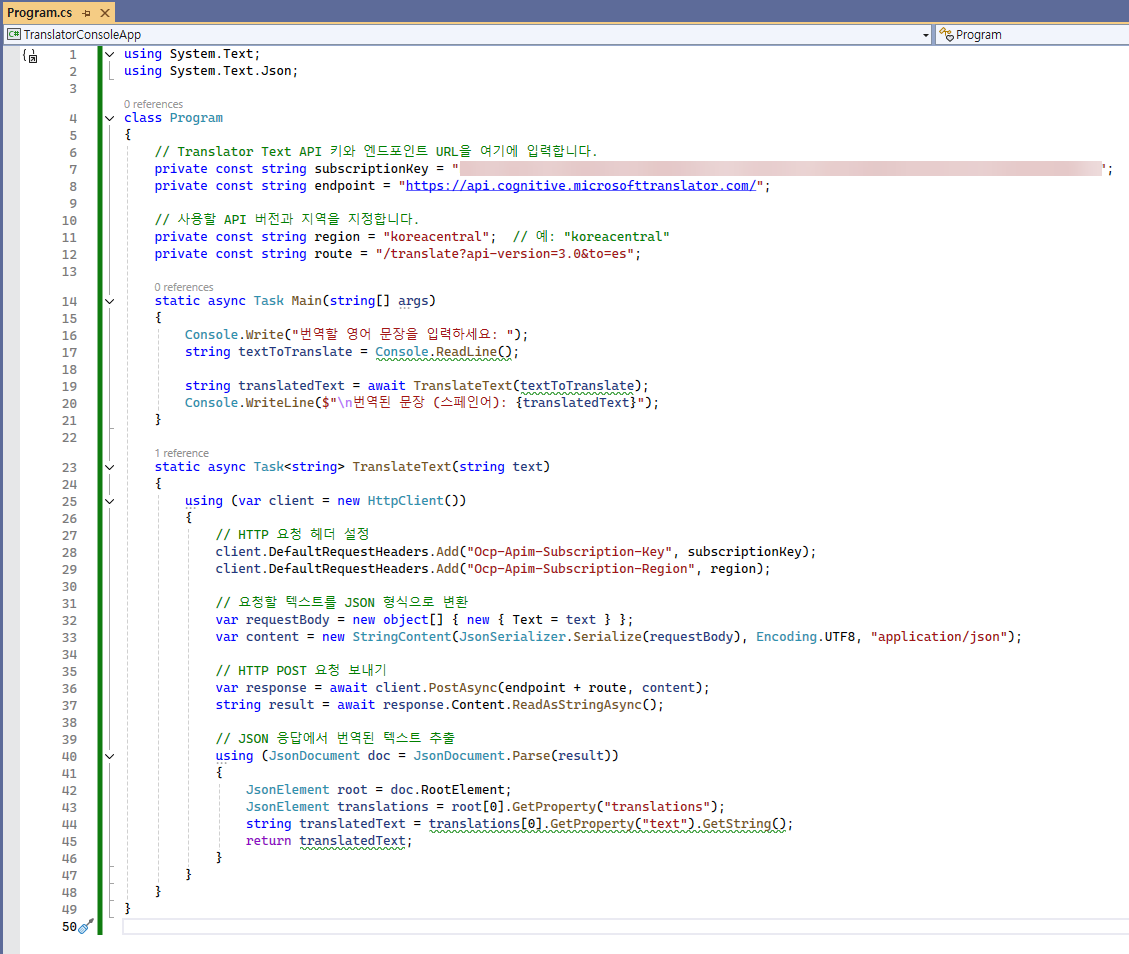Close the Program.cs tab

coord(103,13)
